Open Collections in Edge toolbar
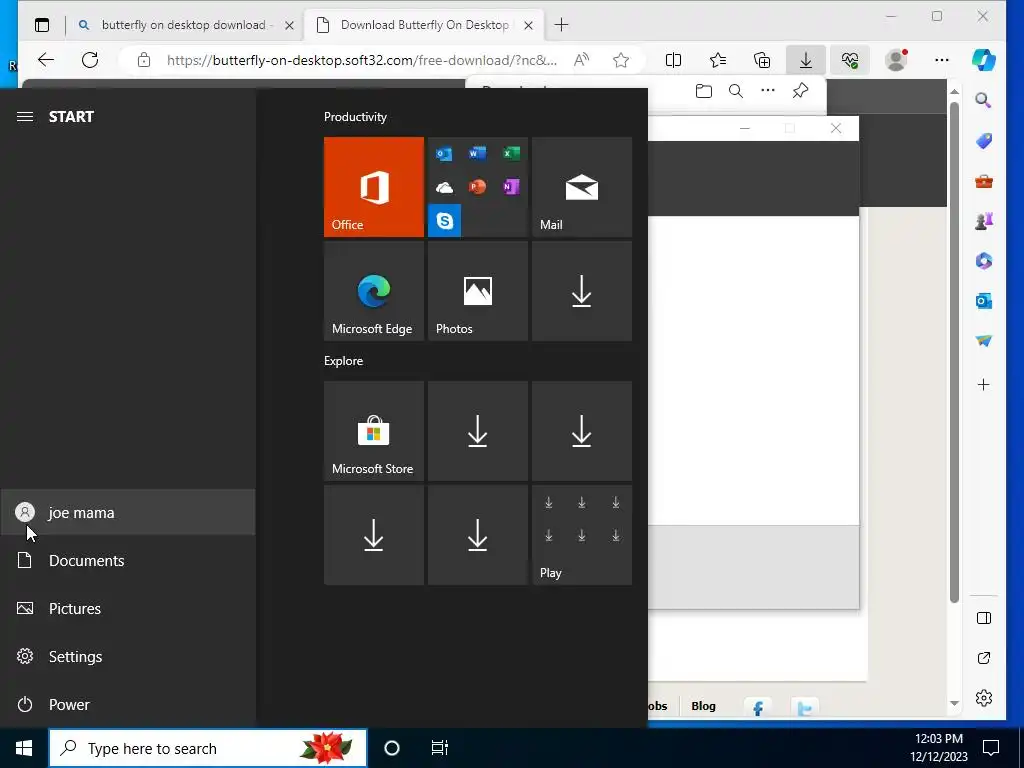Image resolution: width=1024 pixels, height=768 pixels. click(762, 60)
